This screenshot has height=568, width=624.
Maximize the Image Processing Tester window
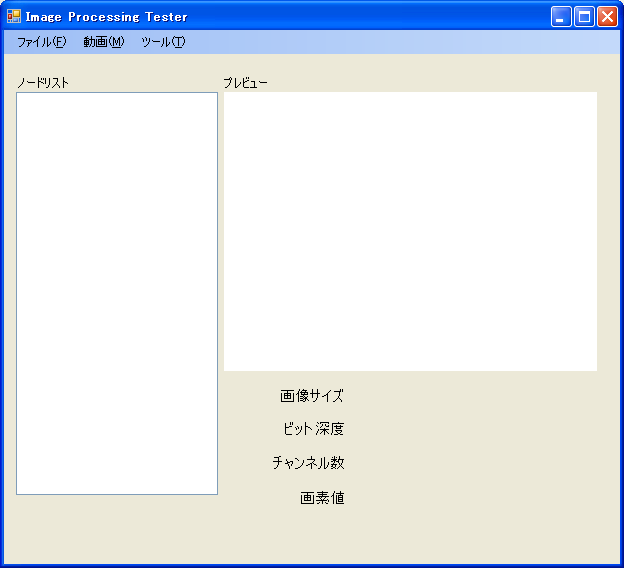584,17
